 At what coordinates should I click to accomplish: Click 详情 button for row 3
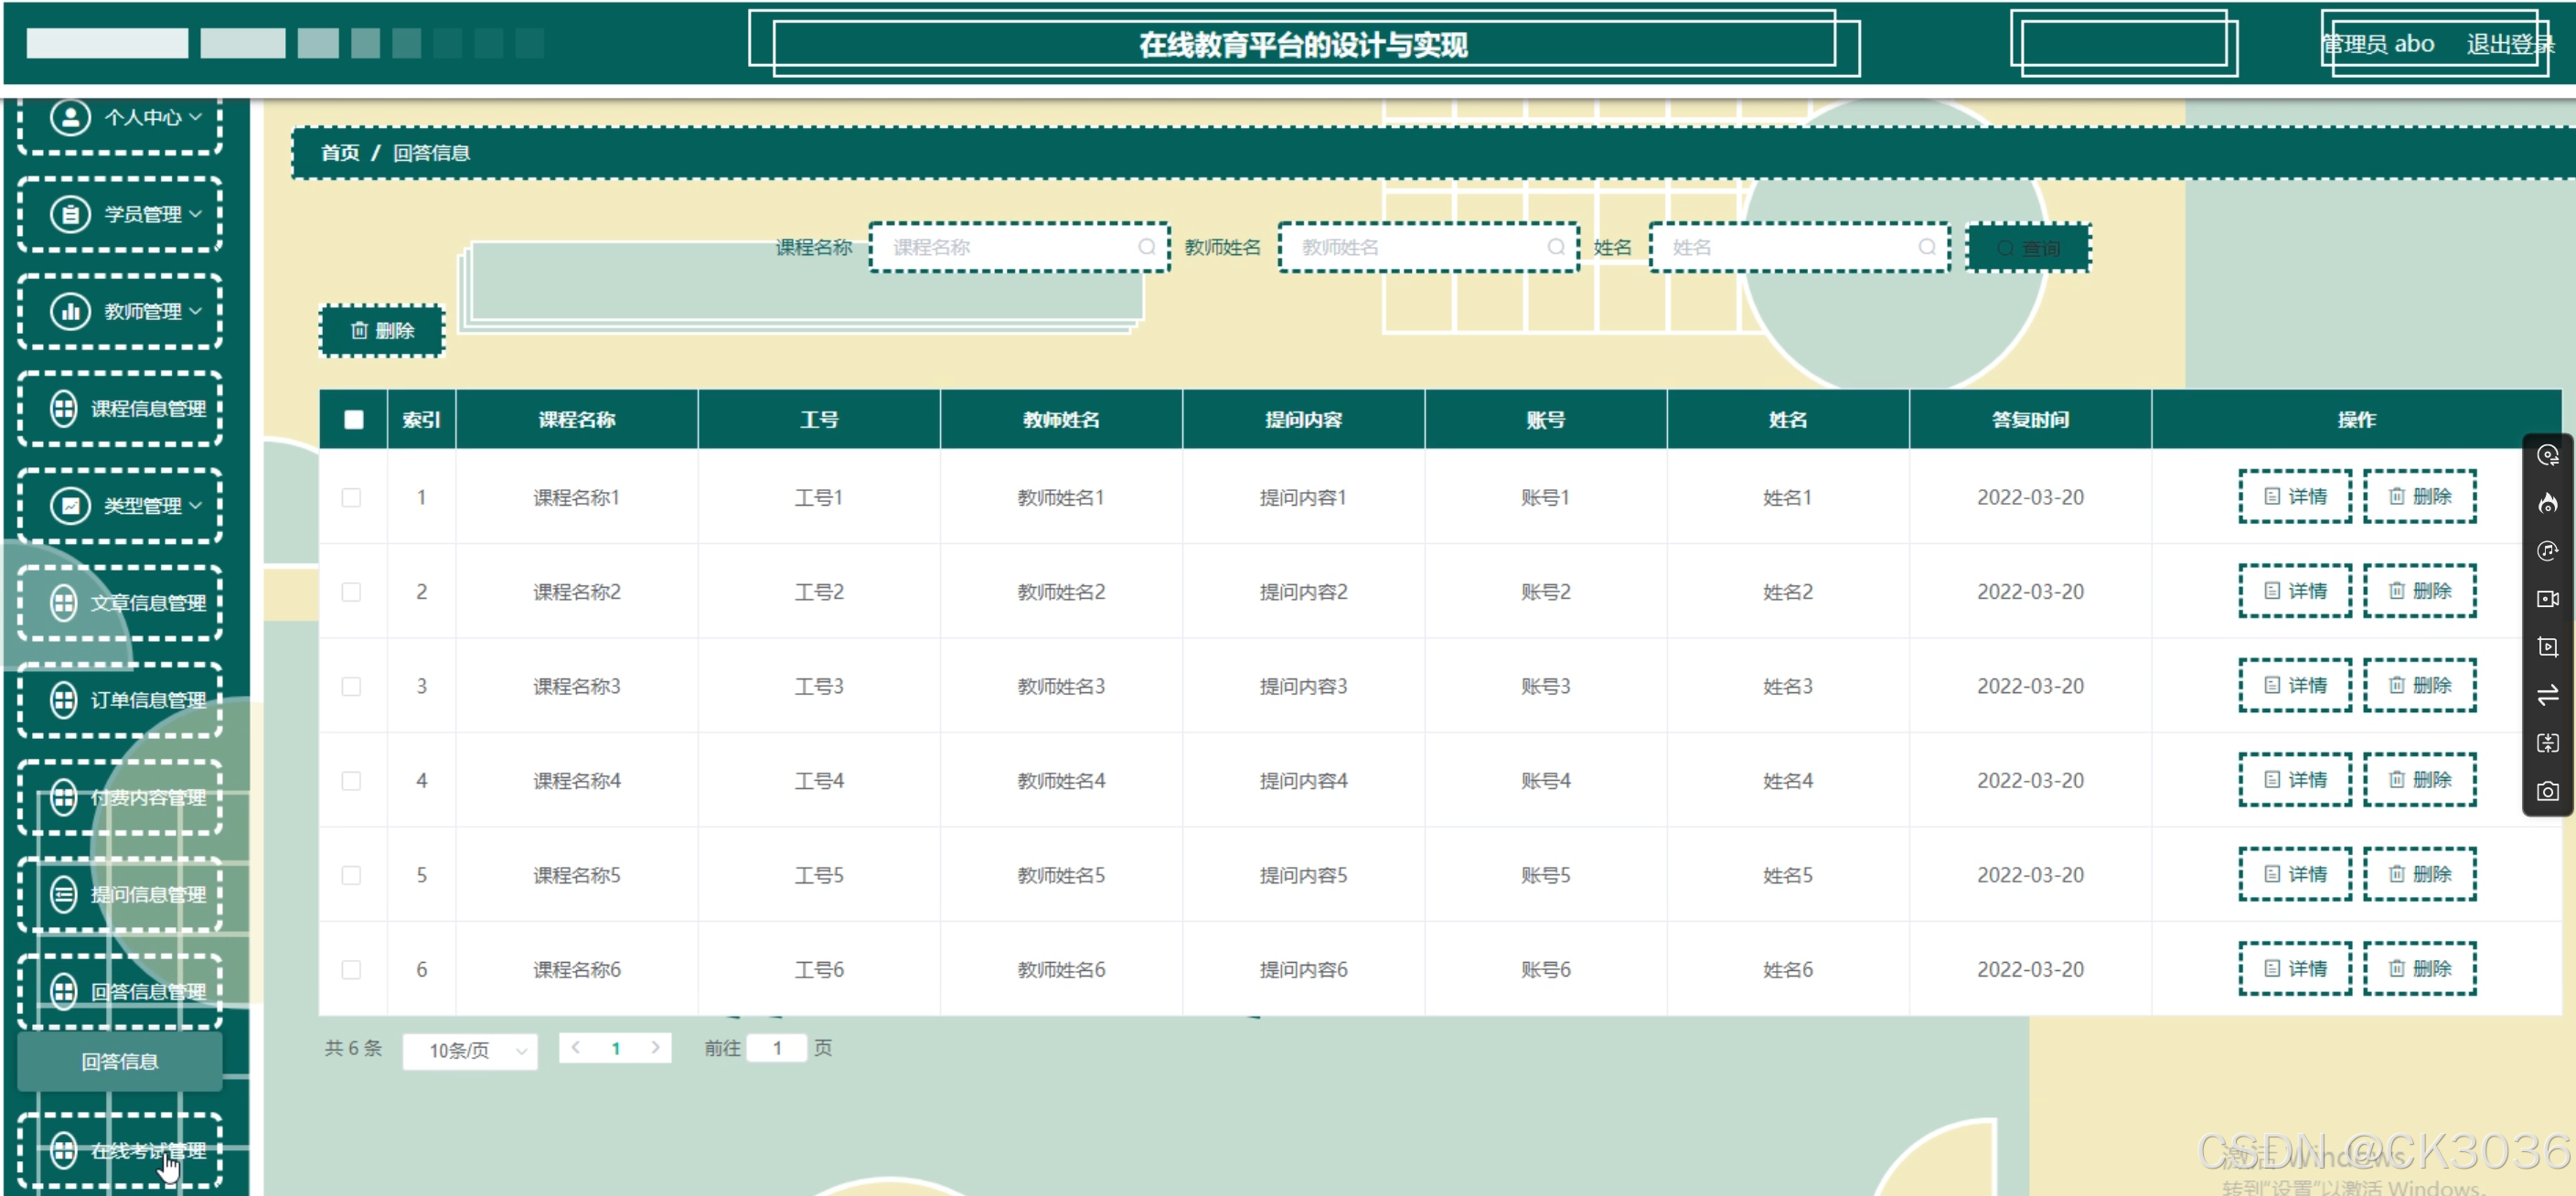[x=2295, y=686]
